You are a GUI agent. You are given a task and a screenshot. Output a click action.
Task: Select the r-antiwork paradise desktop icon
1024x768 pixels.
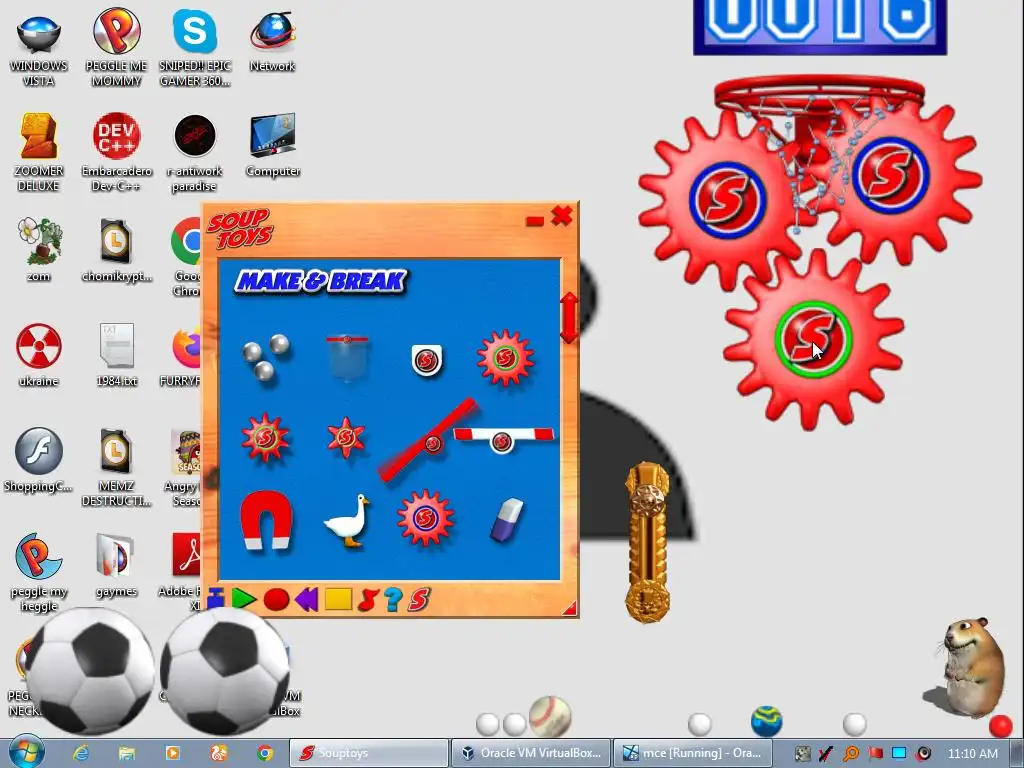195,153
